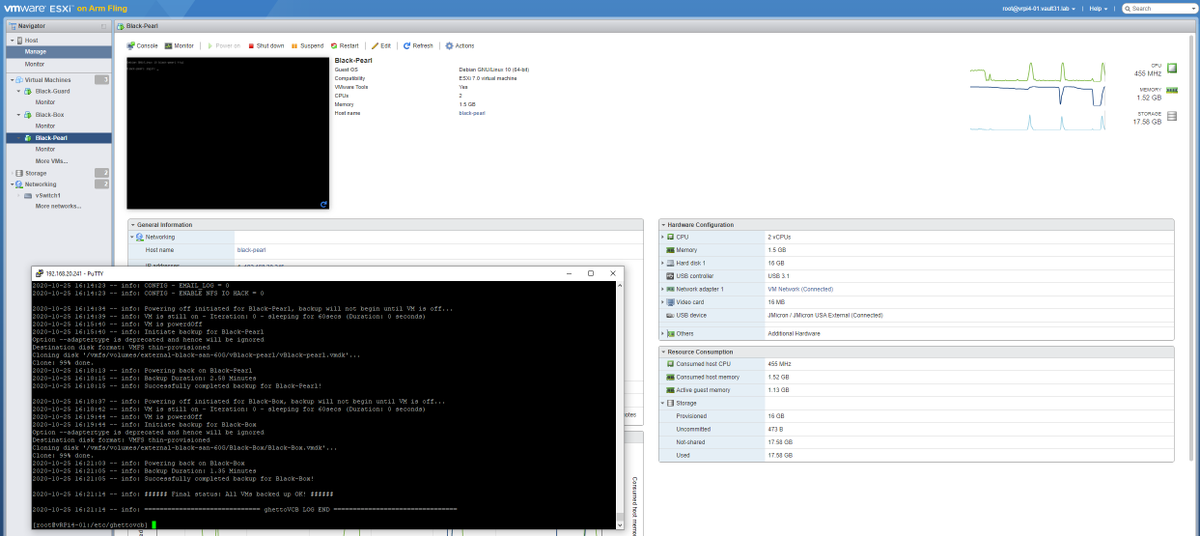Open the Black-Pearl console thumbnail
Image resolution: width=1200 pixels, height=536 pixels.
coord(228,133)
